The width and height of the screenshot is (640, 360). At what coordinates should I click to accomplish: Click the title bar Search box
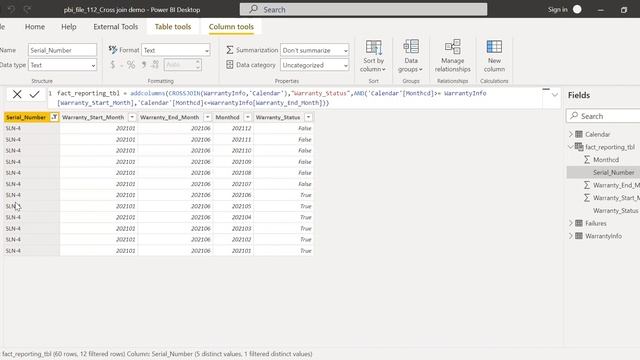[363, 9]
